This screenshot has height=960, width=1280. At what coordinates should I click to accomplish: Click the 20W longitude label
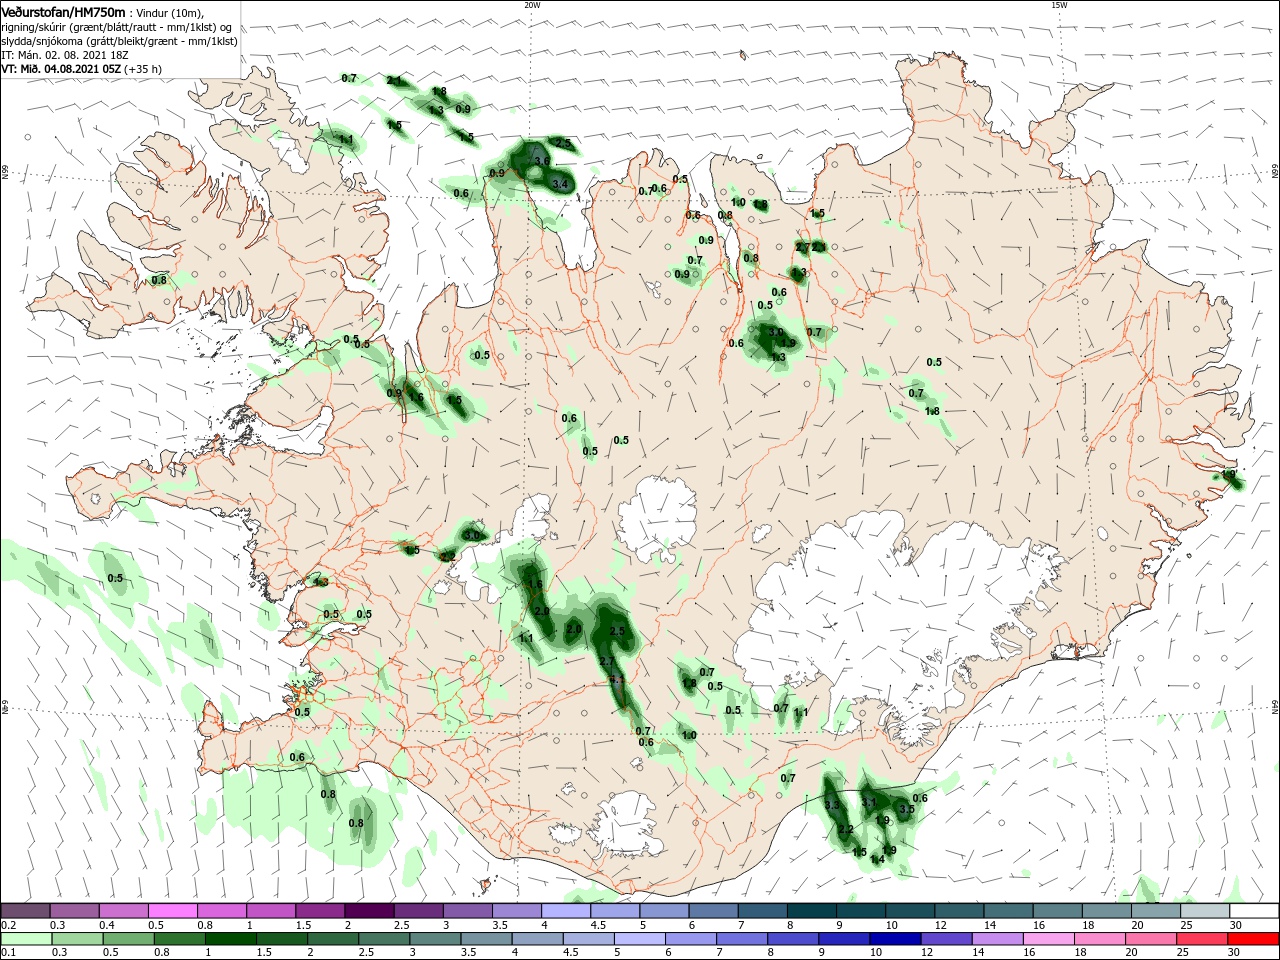tap(532, 5)
